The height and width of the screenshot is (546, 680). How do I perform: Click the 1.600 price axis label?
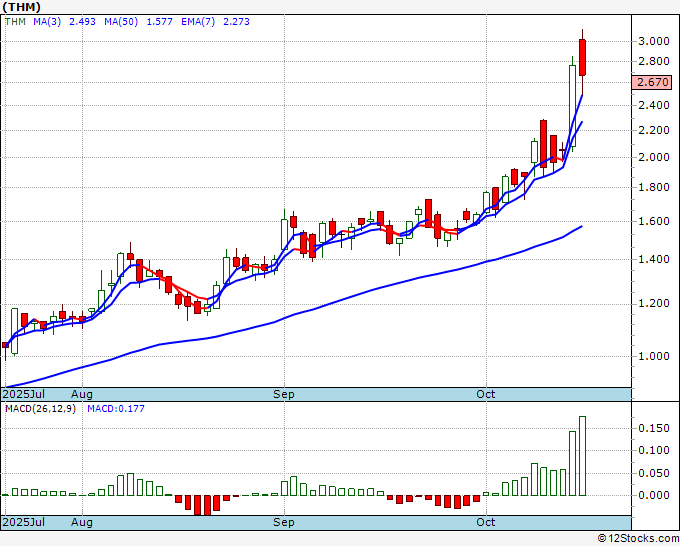pyautogui.click(x=654, y=221)
